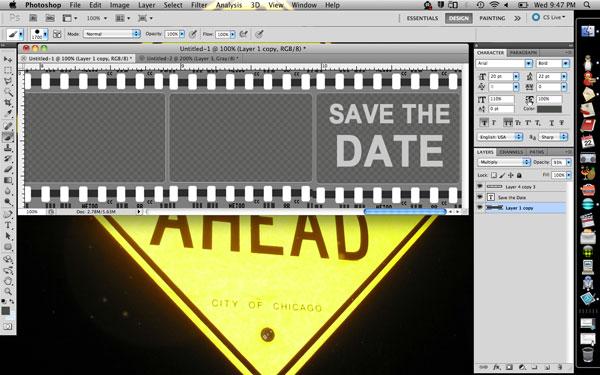
Task: Switch to the Channels tab
Action: pos(511,152)
